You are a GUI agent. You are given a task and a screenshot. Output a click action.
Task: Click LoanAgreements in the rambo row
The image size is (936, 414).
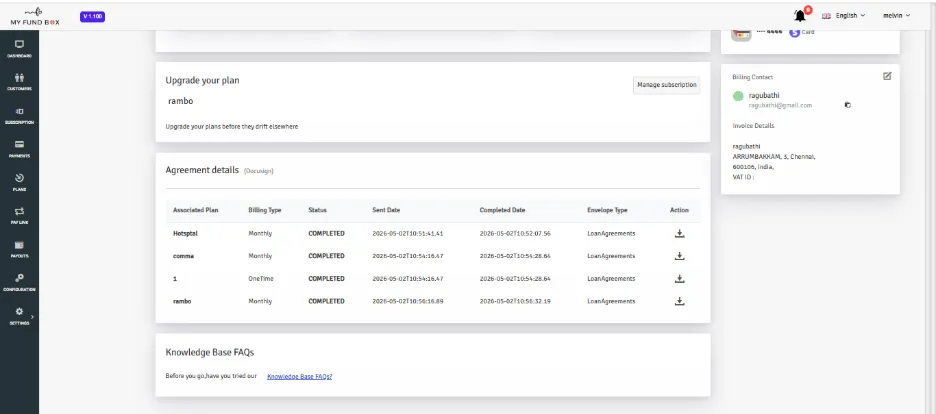coord(611,301)
